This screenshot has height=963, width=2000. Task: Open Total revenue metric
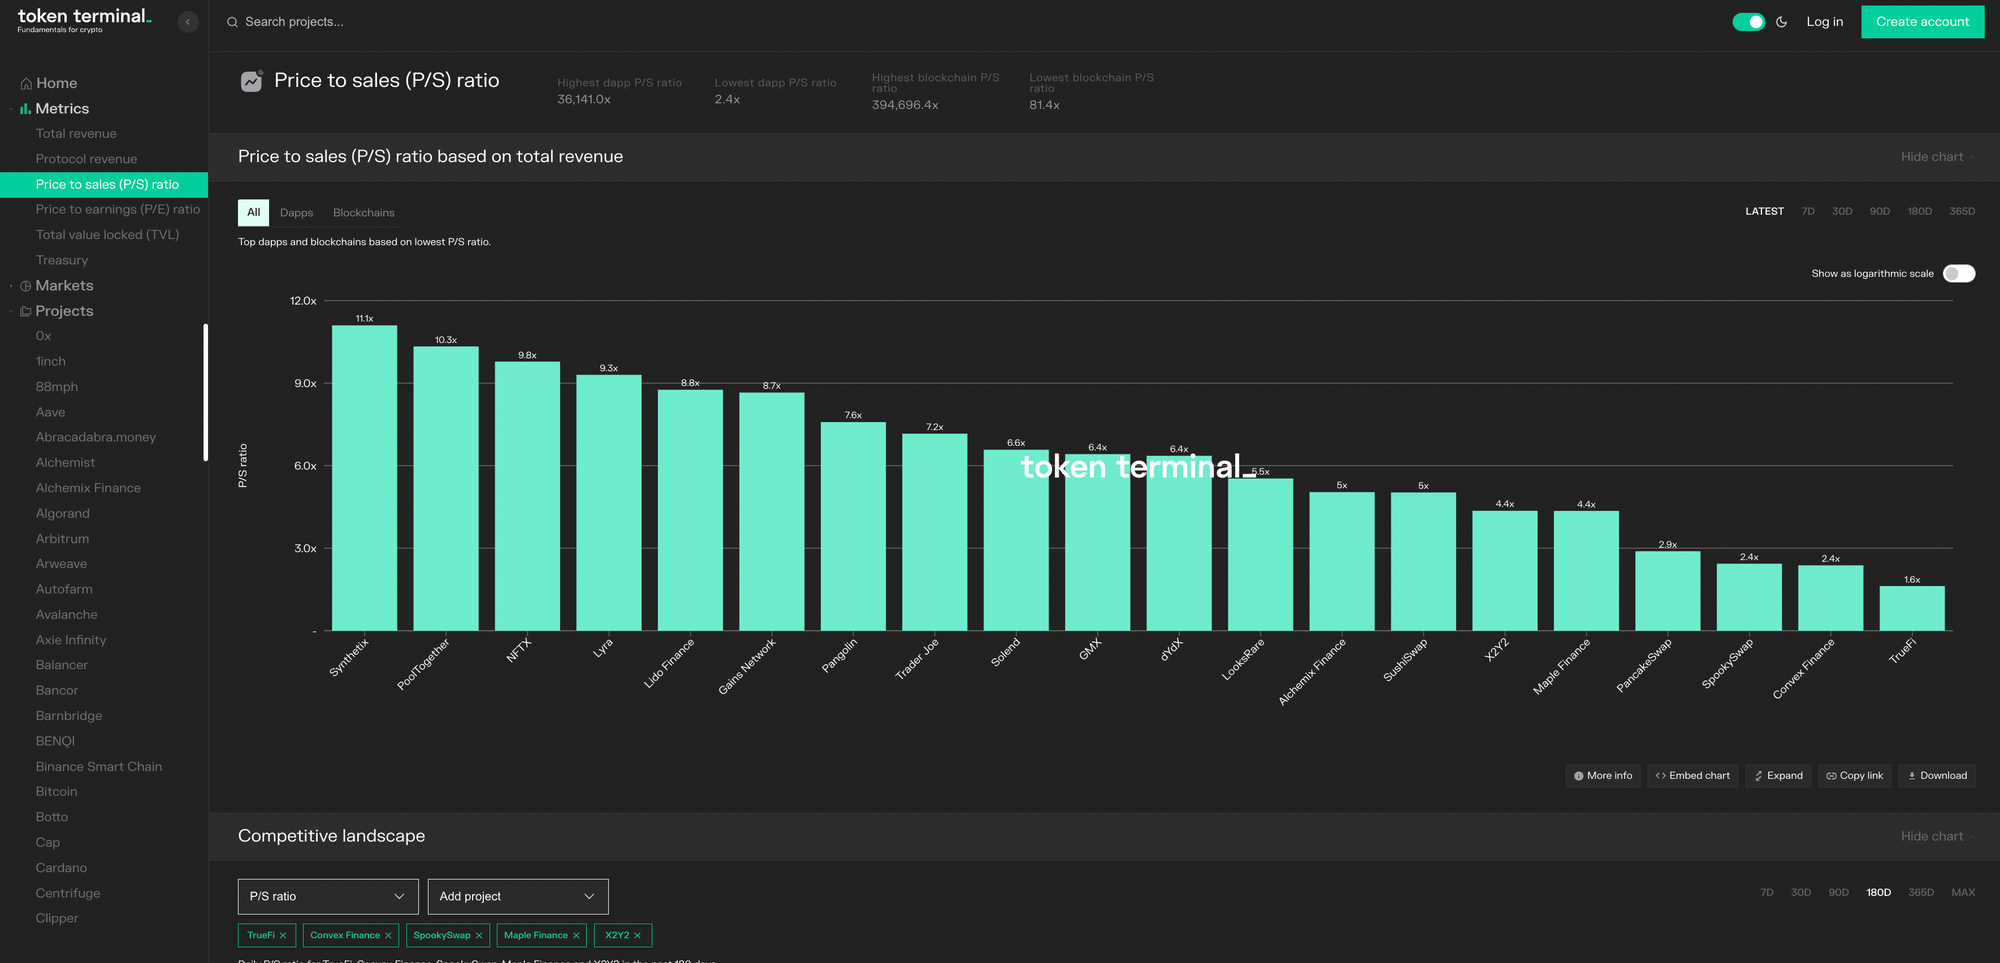(x=76, y=134)
